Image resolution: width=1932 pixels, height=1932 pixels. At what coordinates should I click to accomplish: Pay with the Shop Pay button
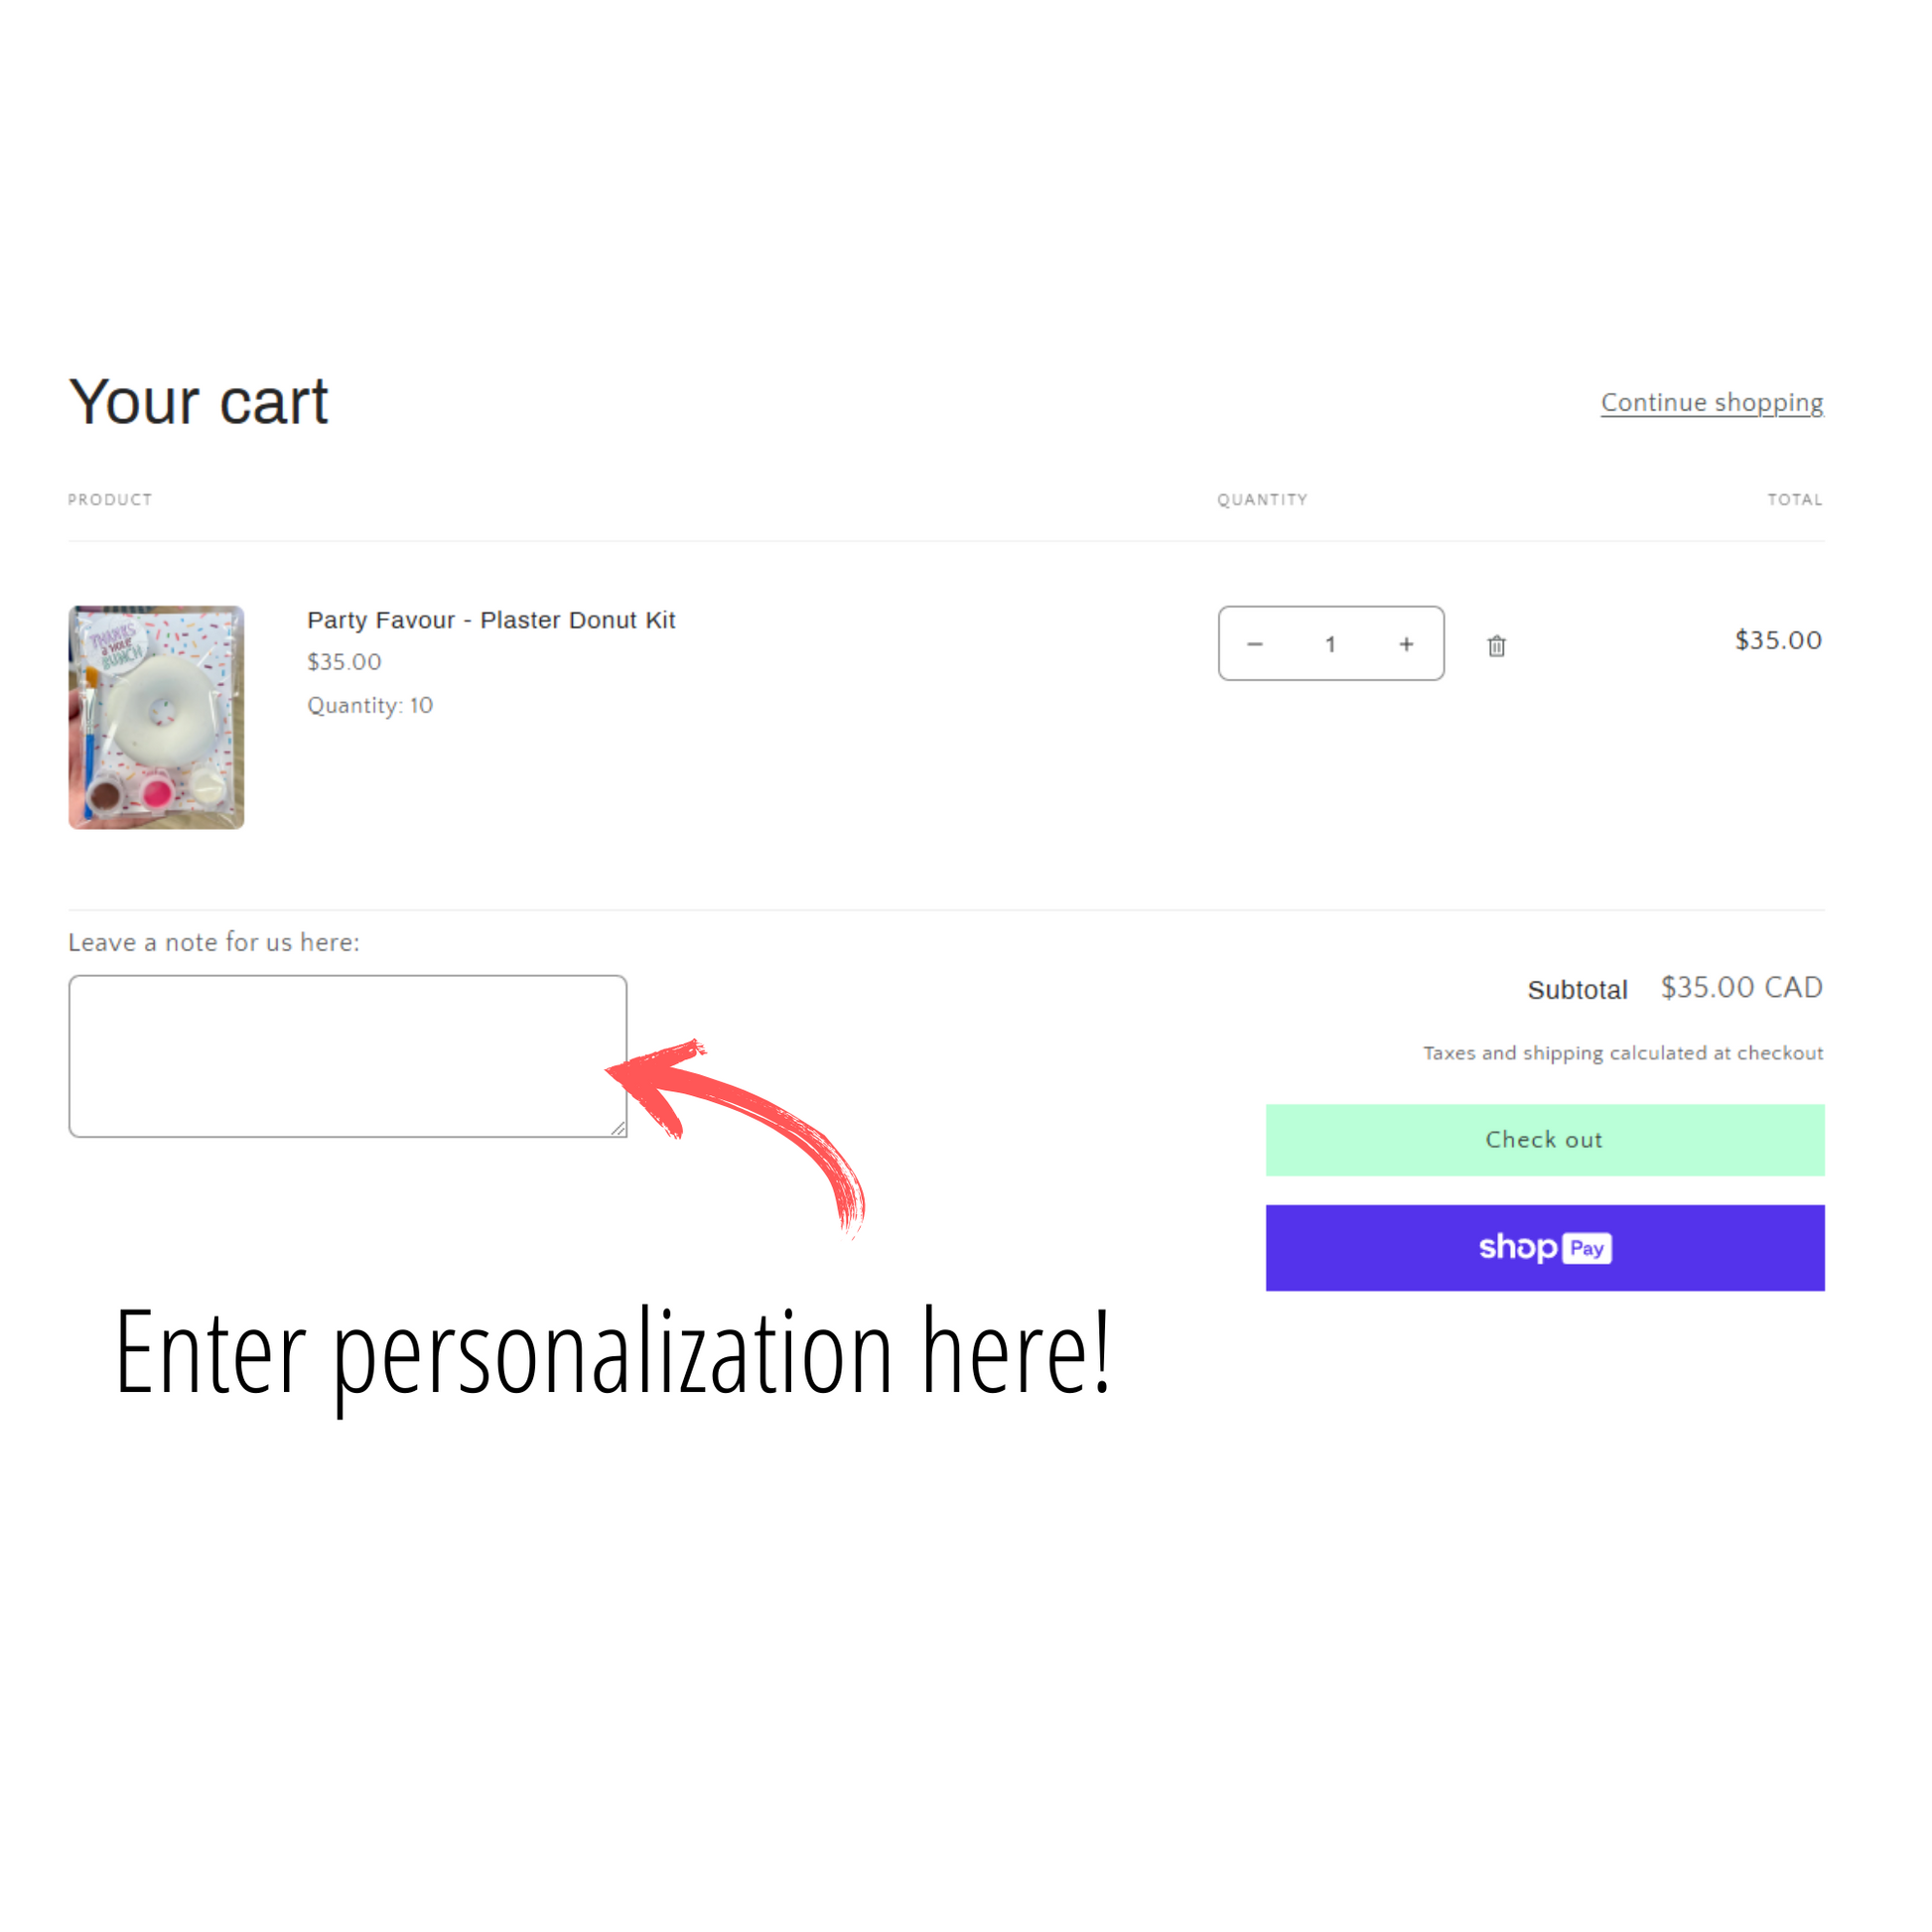[x=1544, y=1247]
